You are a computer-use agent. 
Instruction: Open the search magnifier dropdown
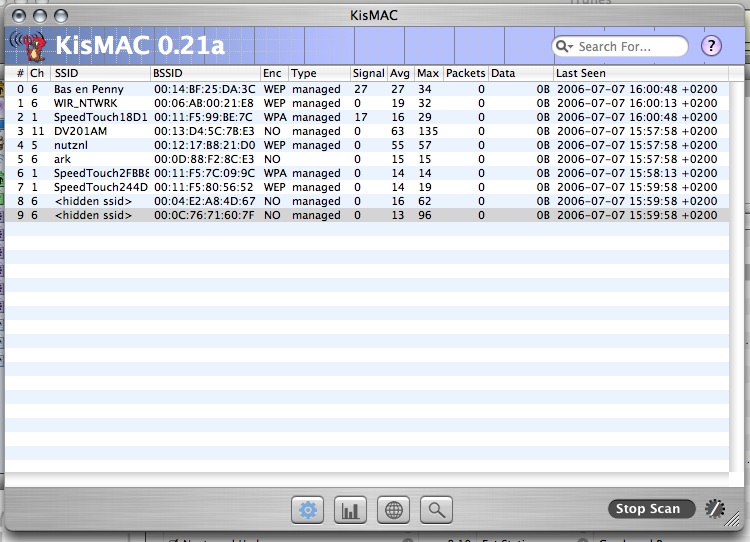564,46
